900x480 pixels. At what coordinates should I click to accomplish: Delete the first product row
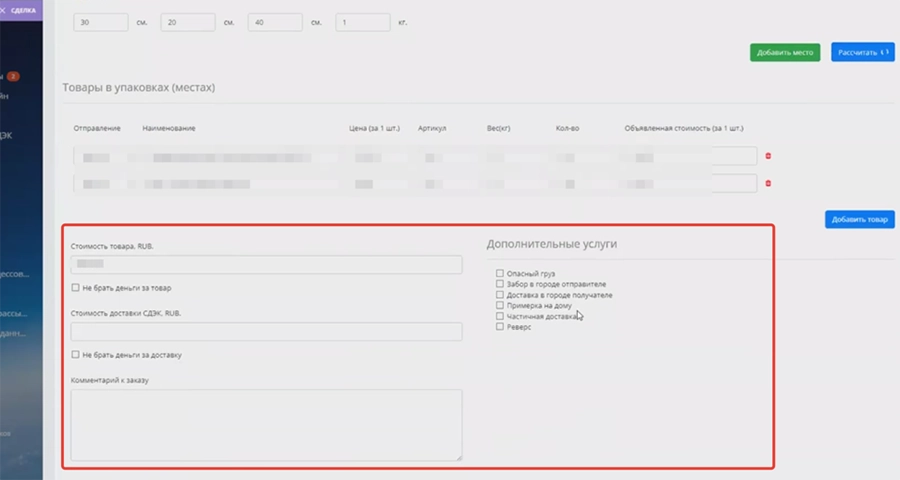(768, 156)
